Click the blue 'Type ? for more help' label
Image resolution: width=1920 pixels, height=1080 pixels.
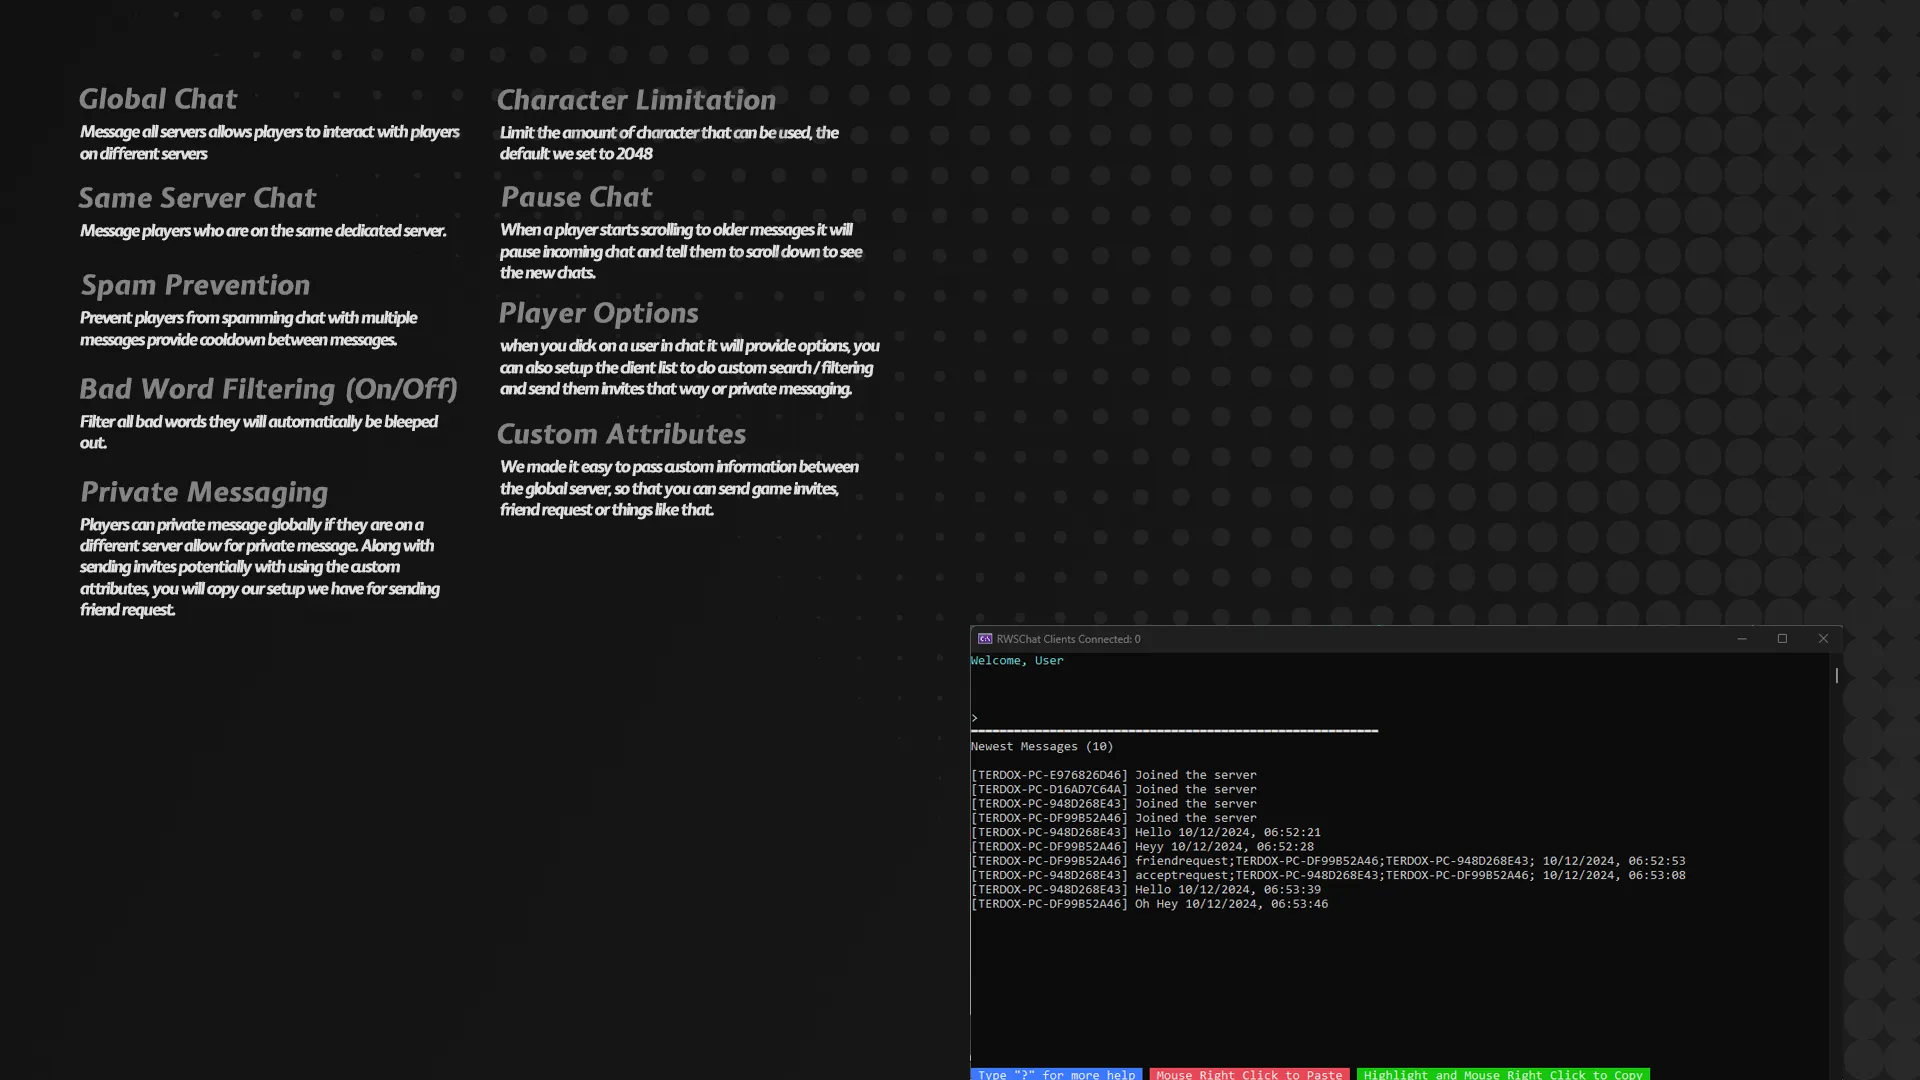pyautogui.click(x=1056, y=1074)
